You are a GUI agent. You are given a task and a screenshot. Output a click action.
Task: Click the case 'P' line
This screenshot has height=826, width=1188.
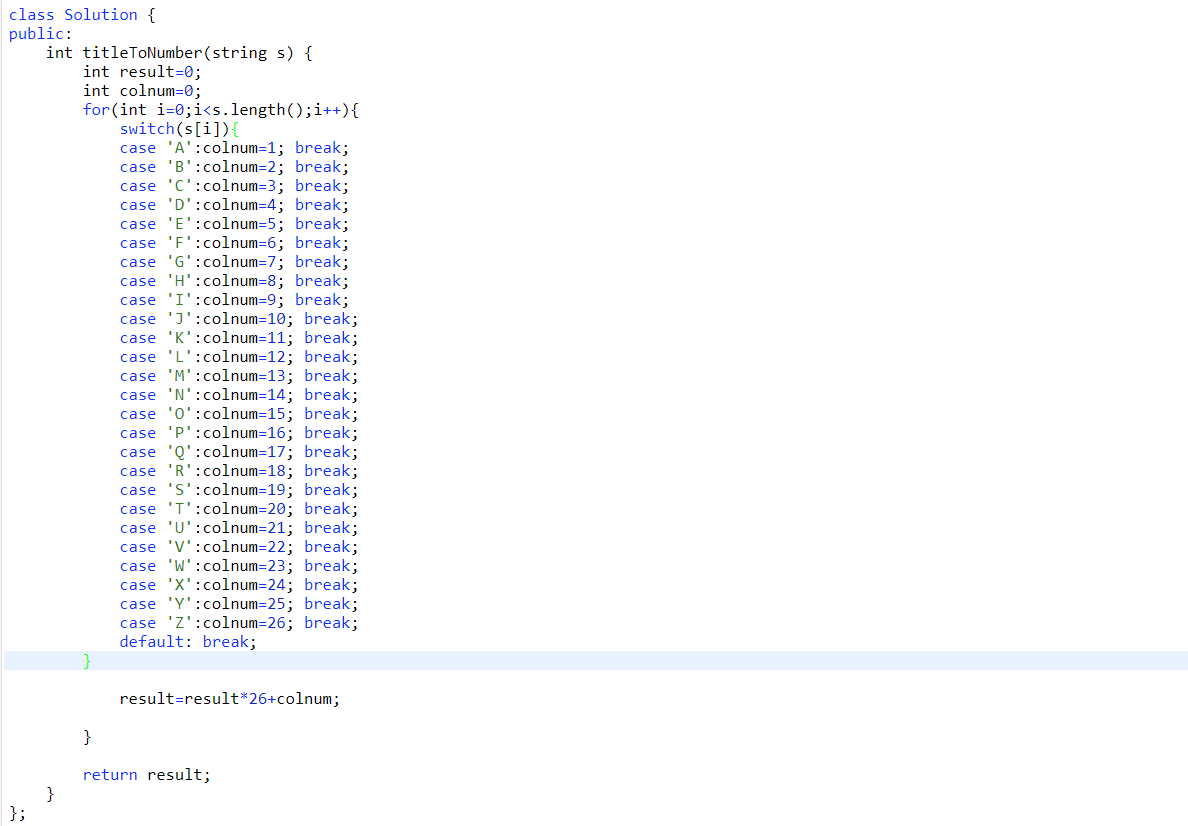239,432
